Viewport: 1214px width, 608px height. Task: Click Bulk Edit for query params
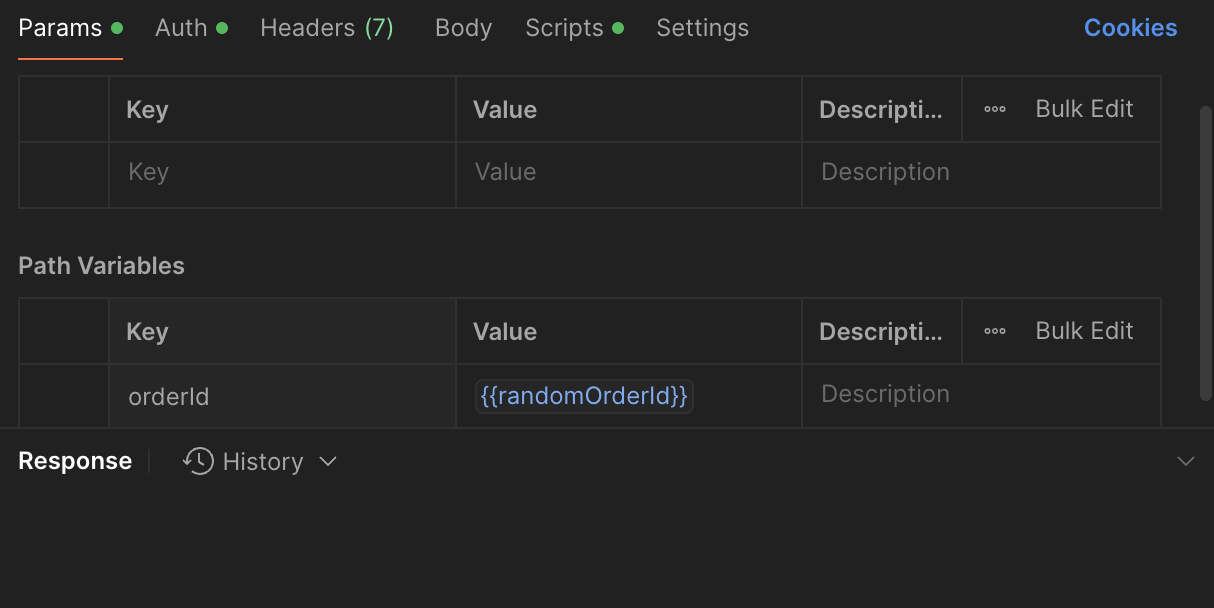[1084, 109]
